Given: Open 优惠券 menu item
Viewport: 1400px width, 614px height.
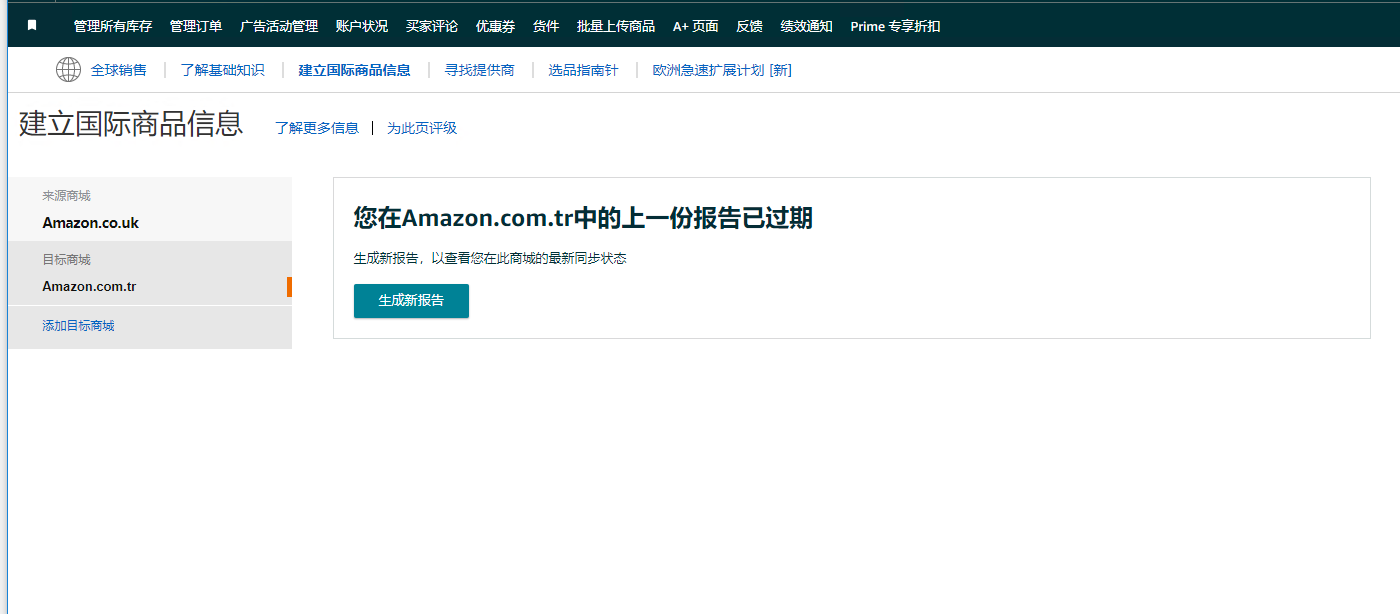Looking at the screenshot, I should 496,26.
